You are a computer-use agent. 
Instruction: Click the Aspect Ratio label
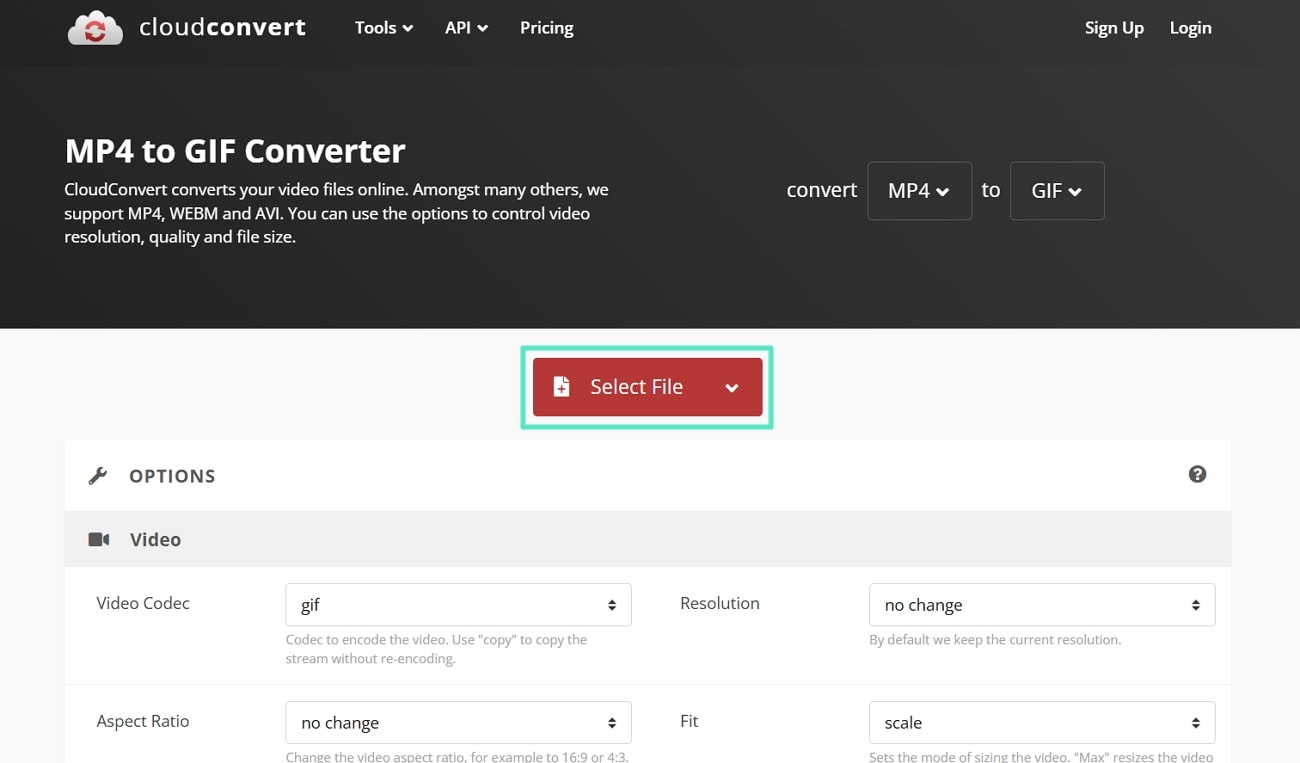[143, 721]
